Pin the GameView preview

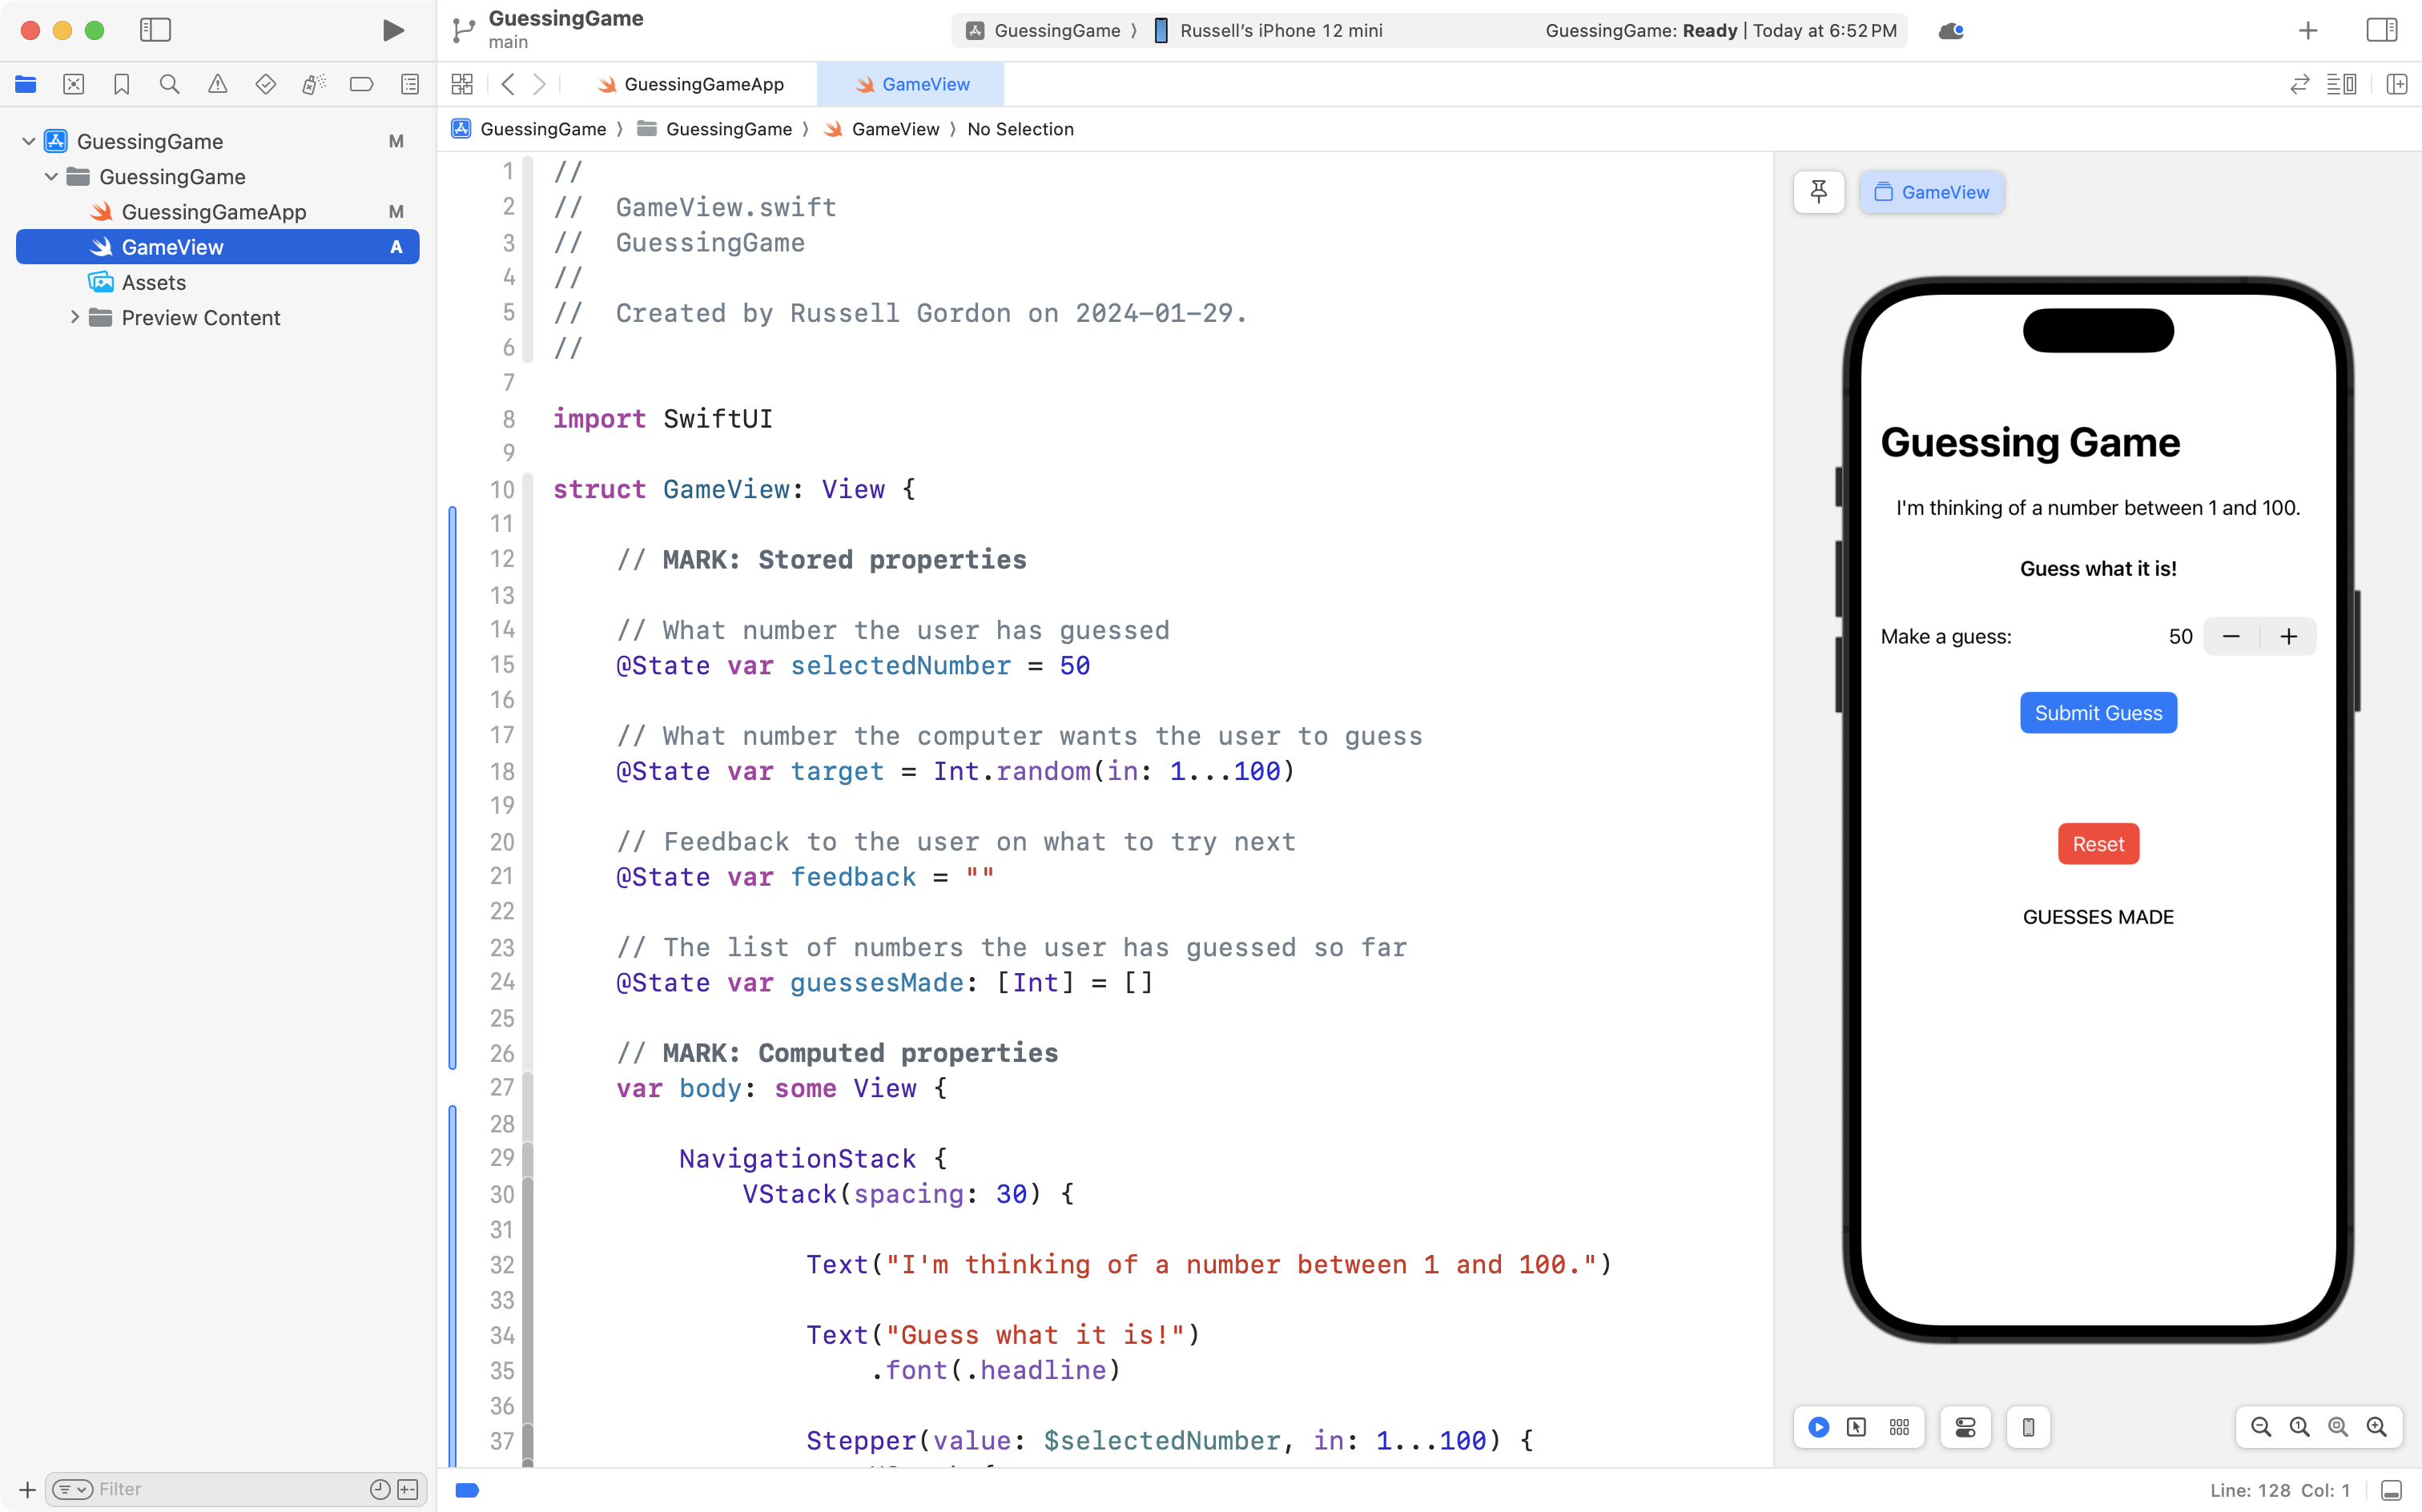(x=1818, y=191)
